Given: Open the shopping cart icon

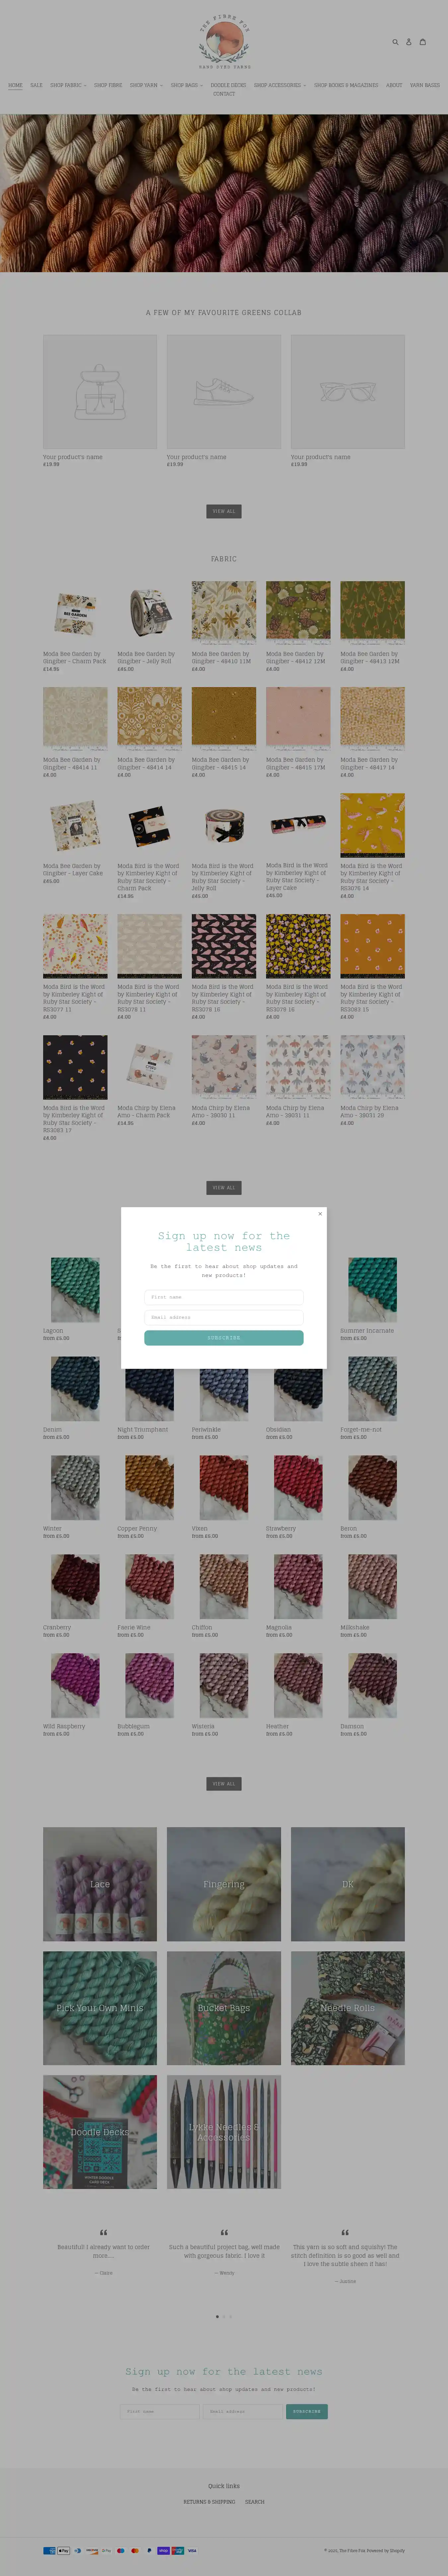Looking at the screenshot, I should [422, 42].
